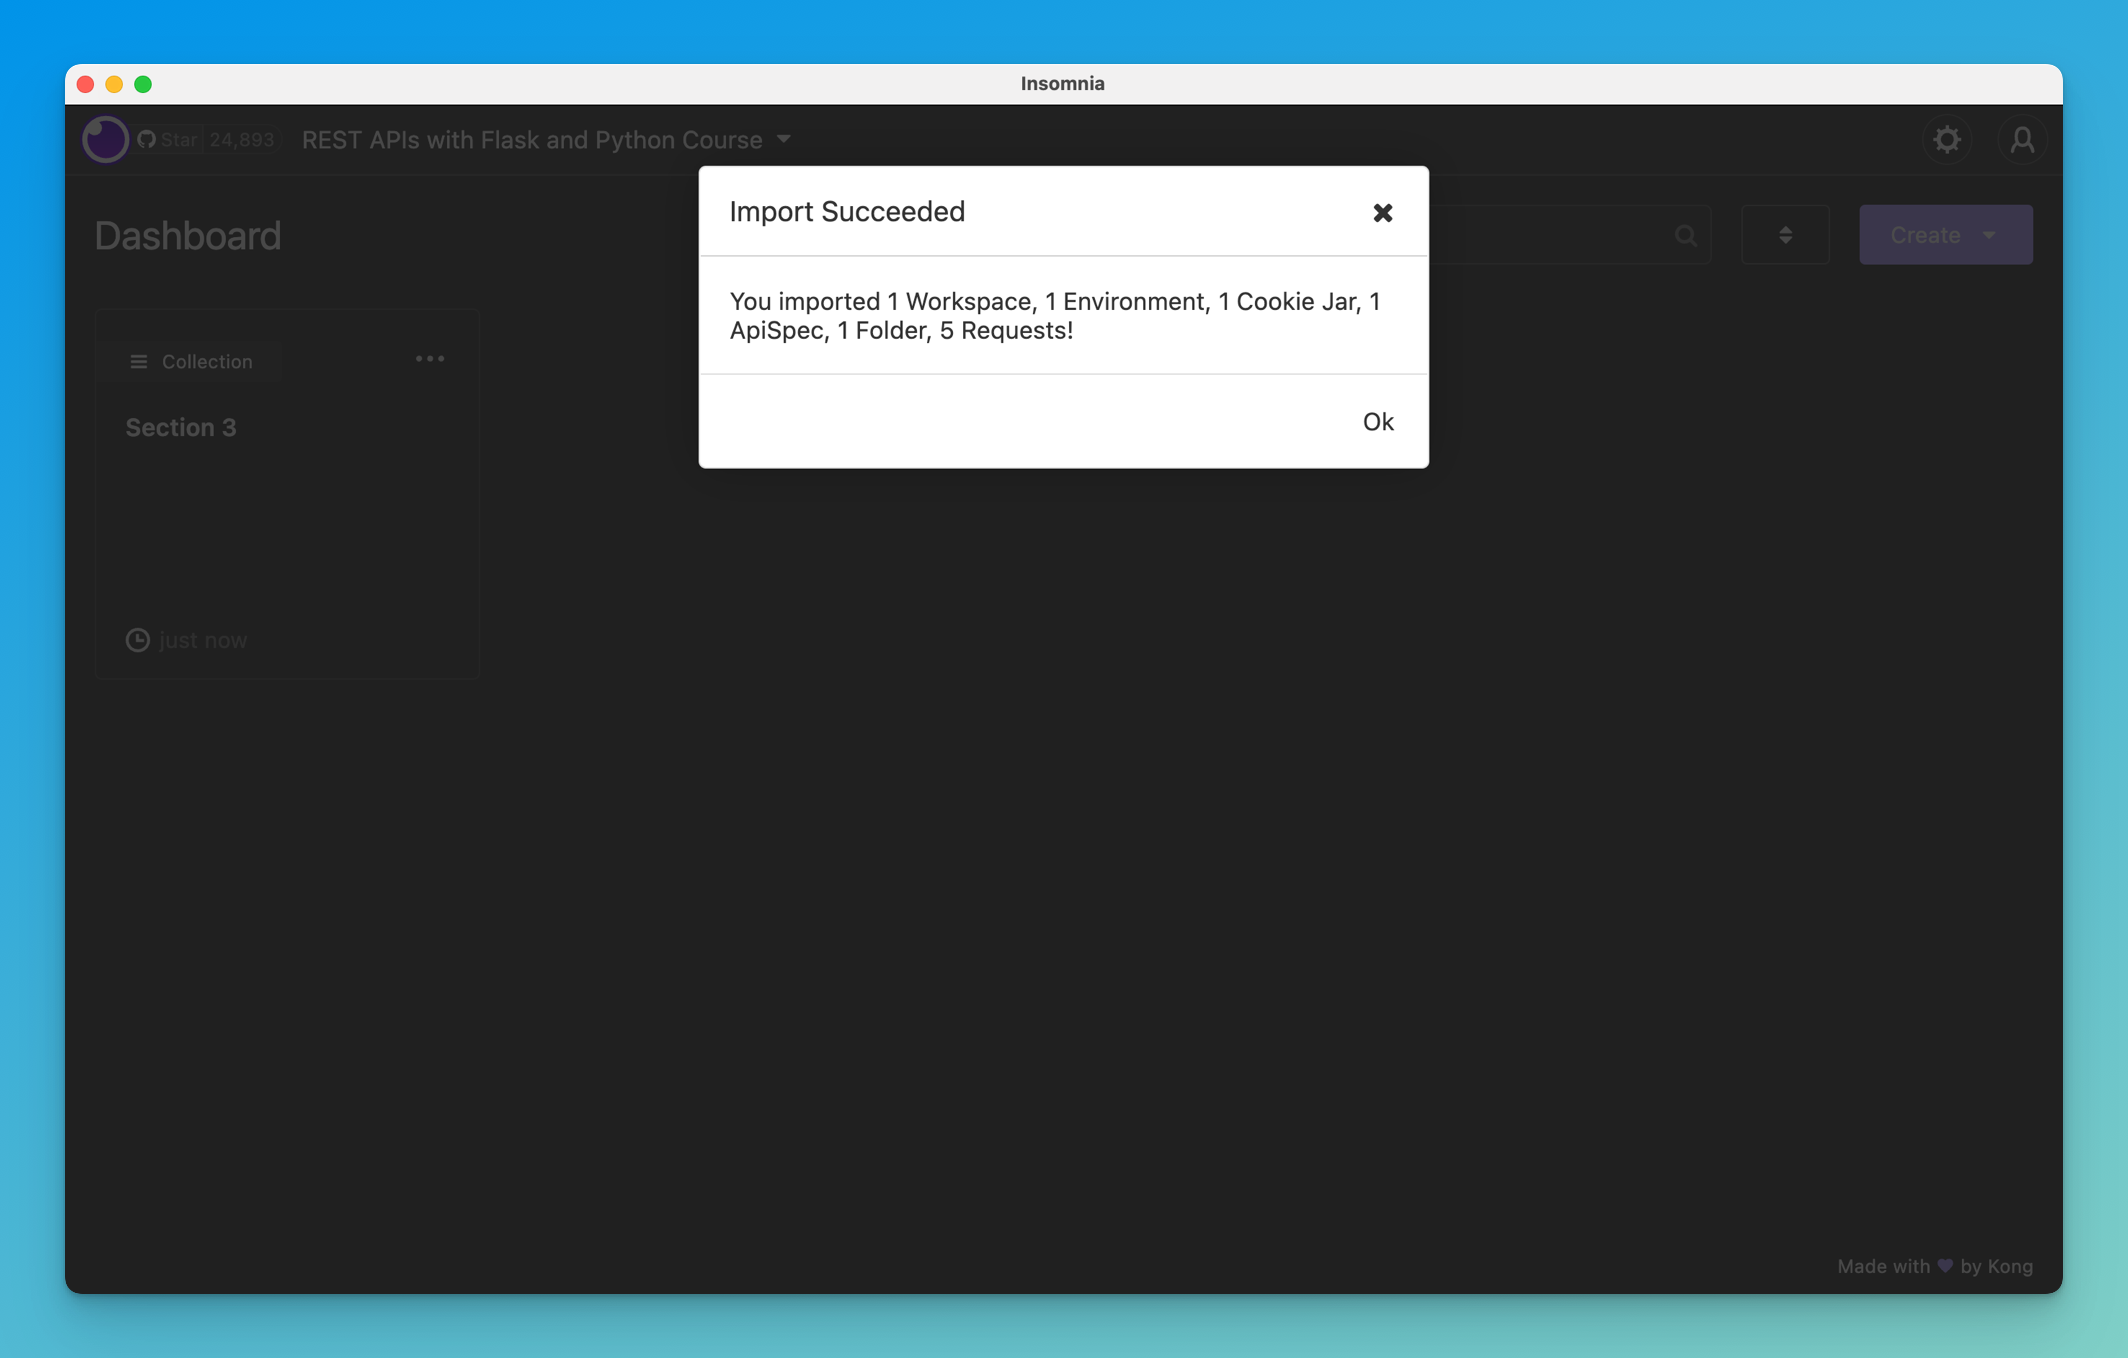Click the Dashboard heading

[x=188, y=236]
